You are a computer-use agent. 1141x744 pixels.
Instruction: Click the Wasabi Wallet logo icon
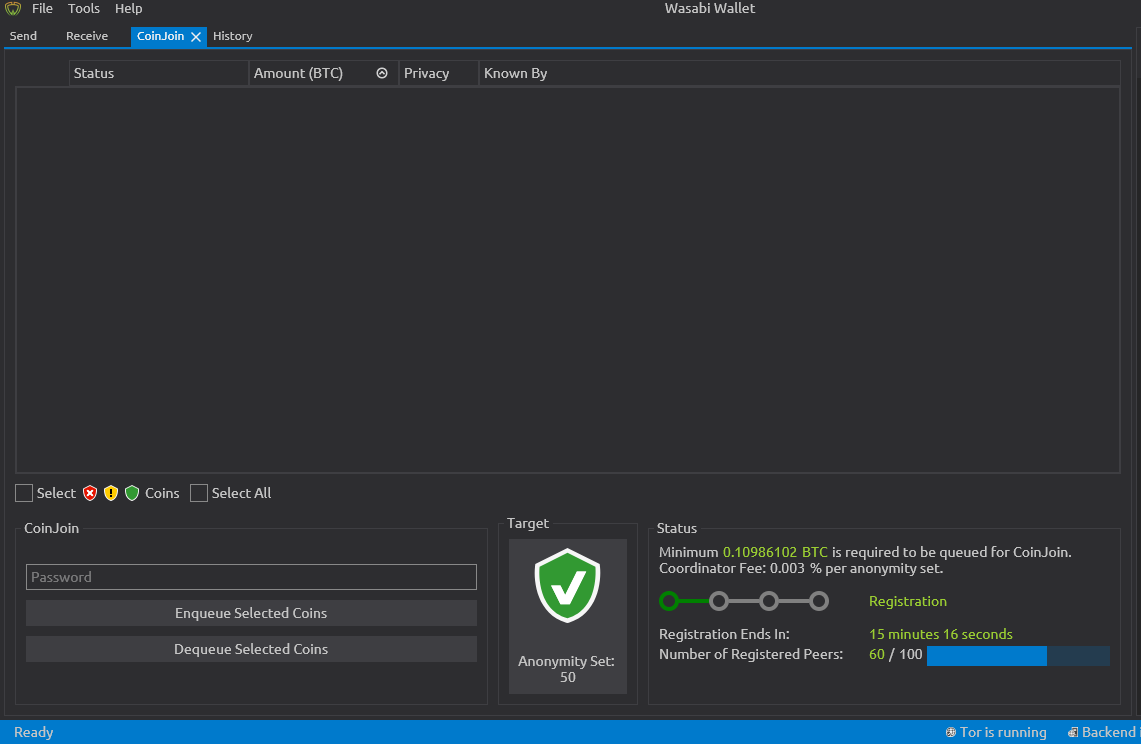pyautogui.click(x=13, y=9)
